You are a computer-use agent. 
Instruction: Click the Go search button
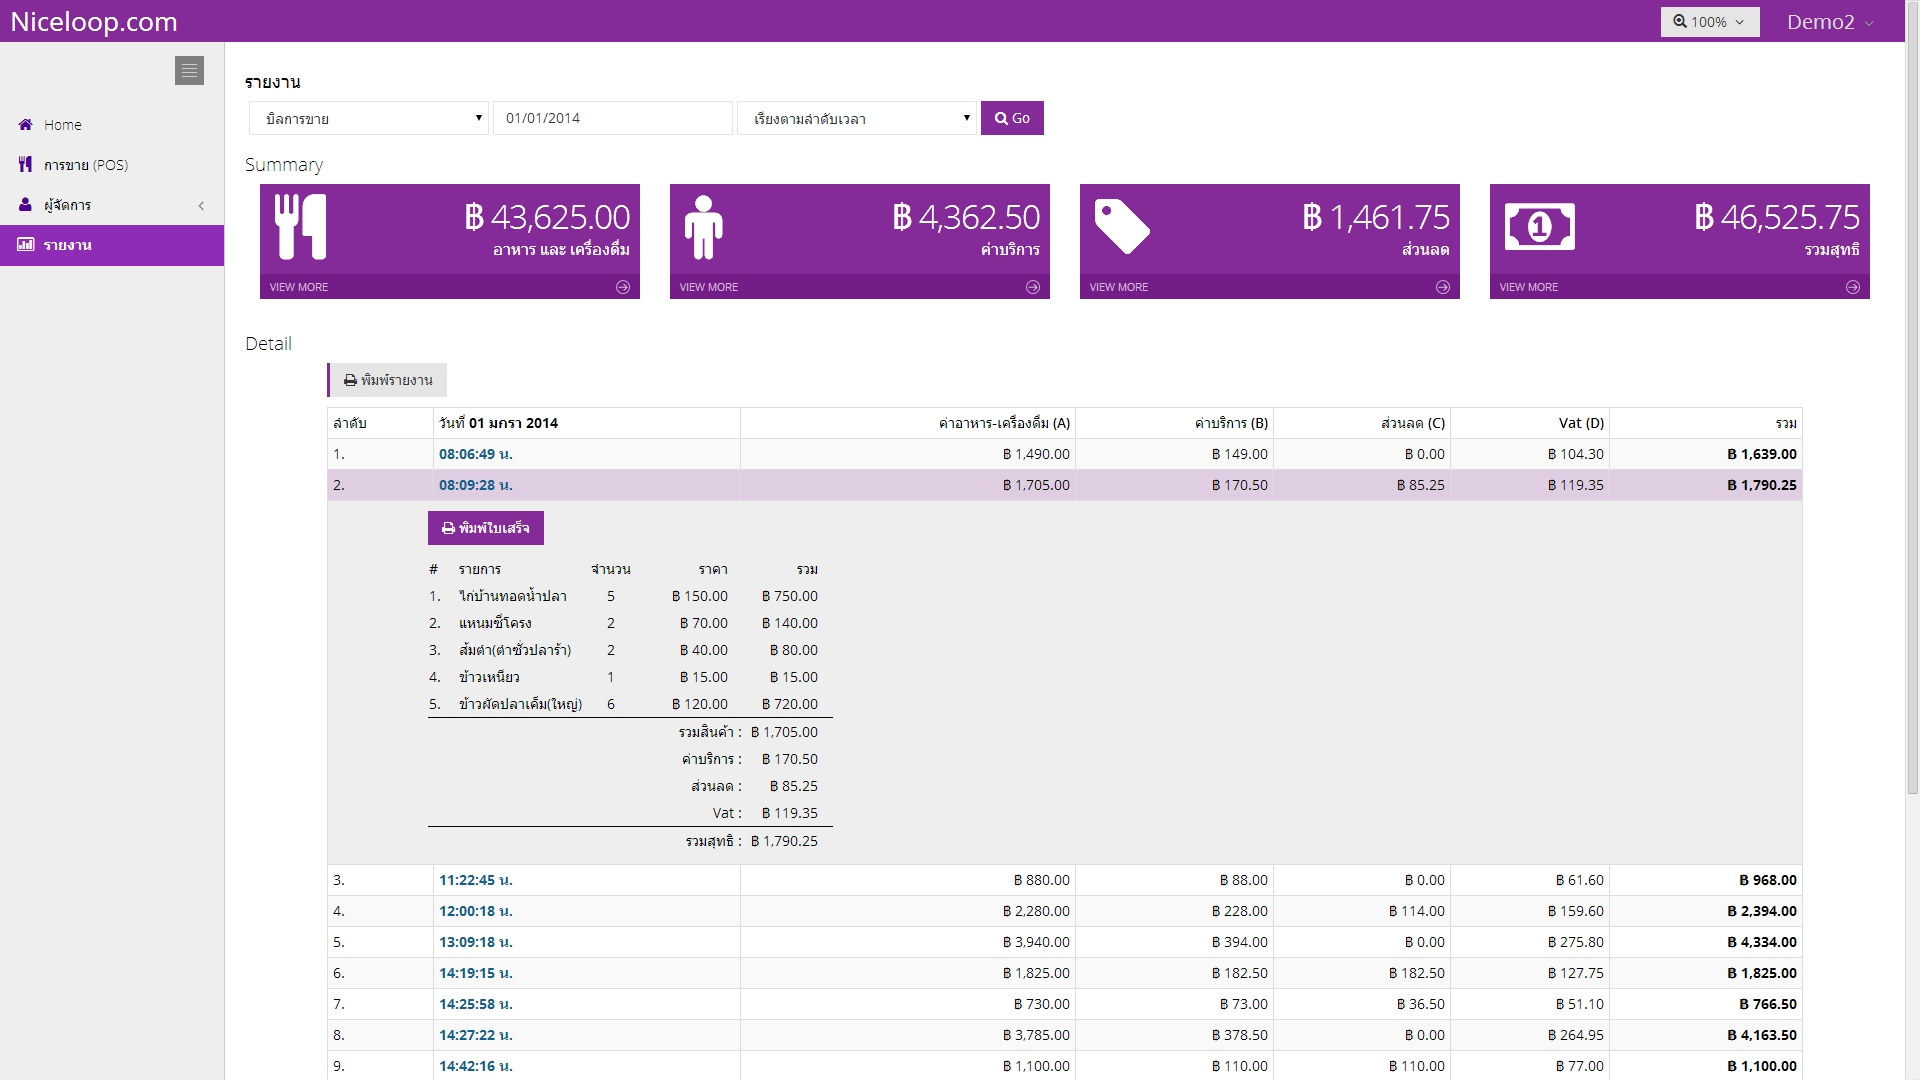pyautogui.click(x=1012, y=118)
